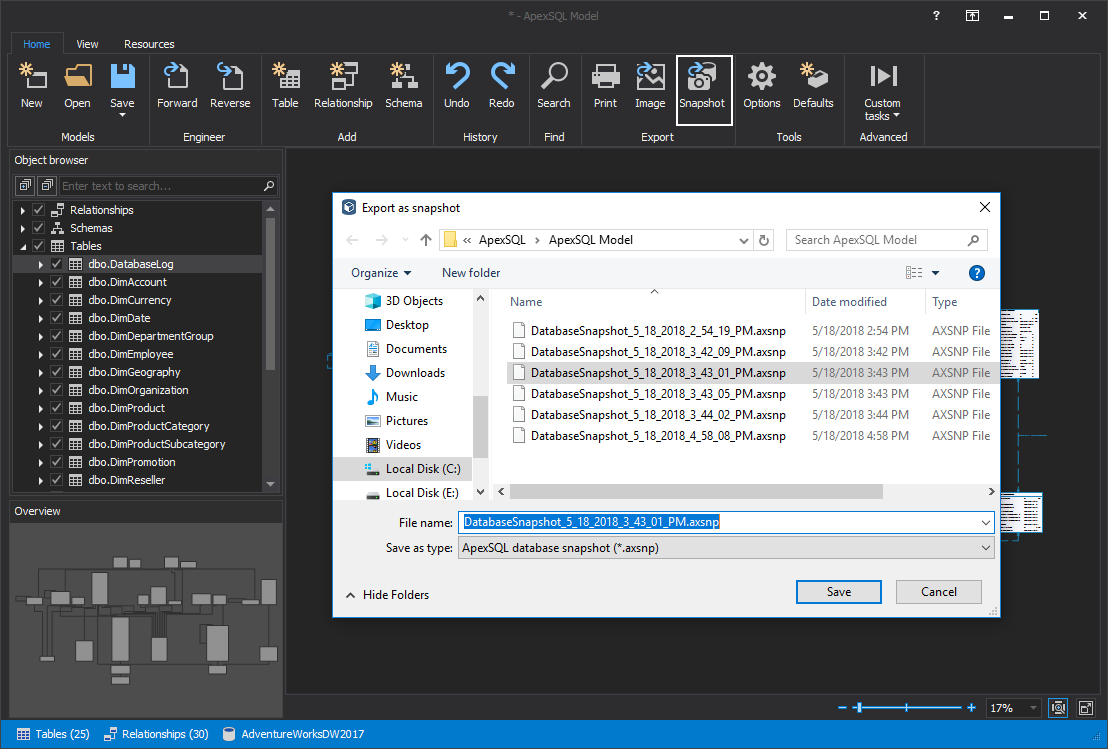Add a Schema from ribbon

[x=403, y=85]
